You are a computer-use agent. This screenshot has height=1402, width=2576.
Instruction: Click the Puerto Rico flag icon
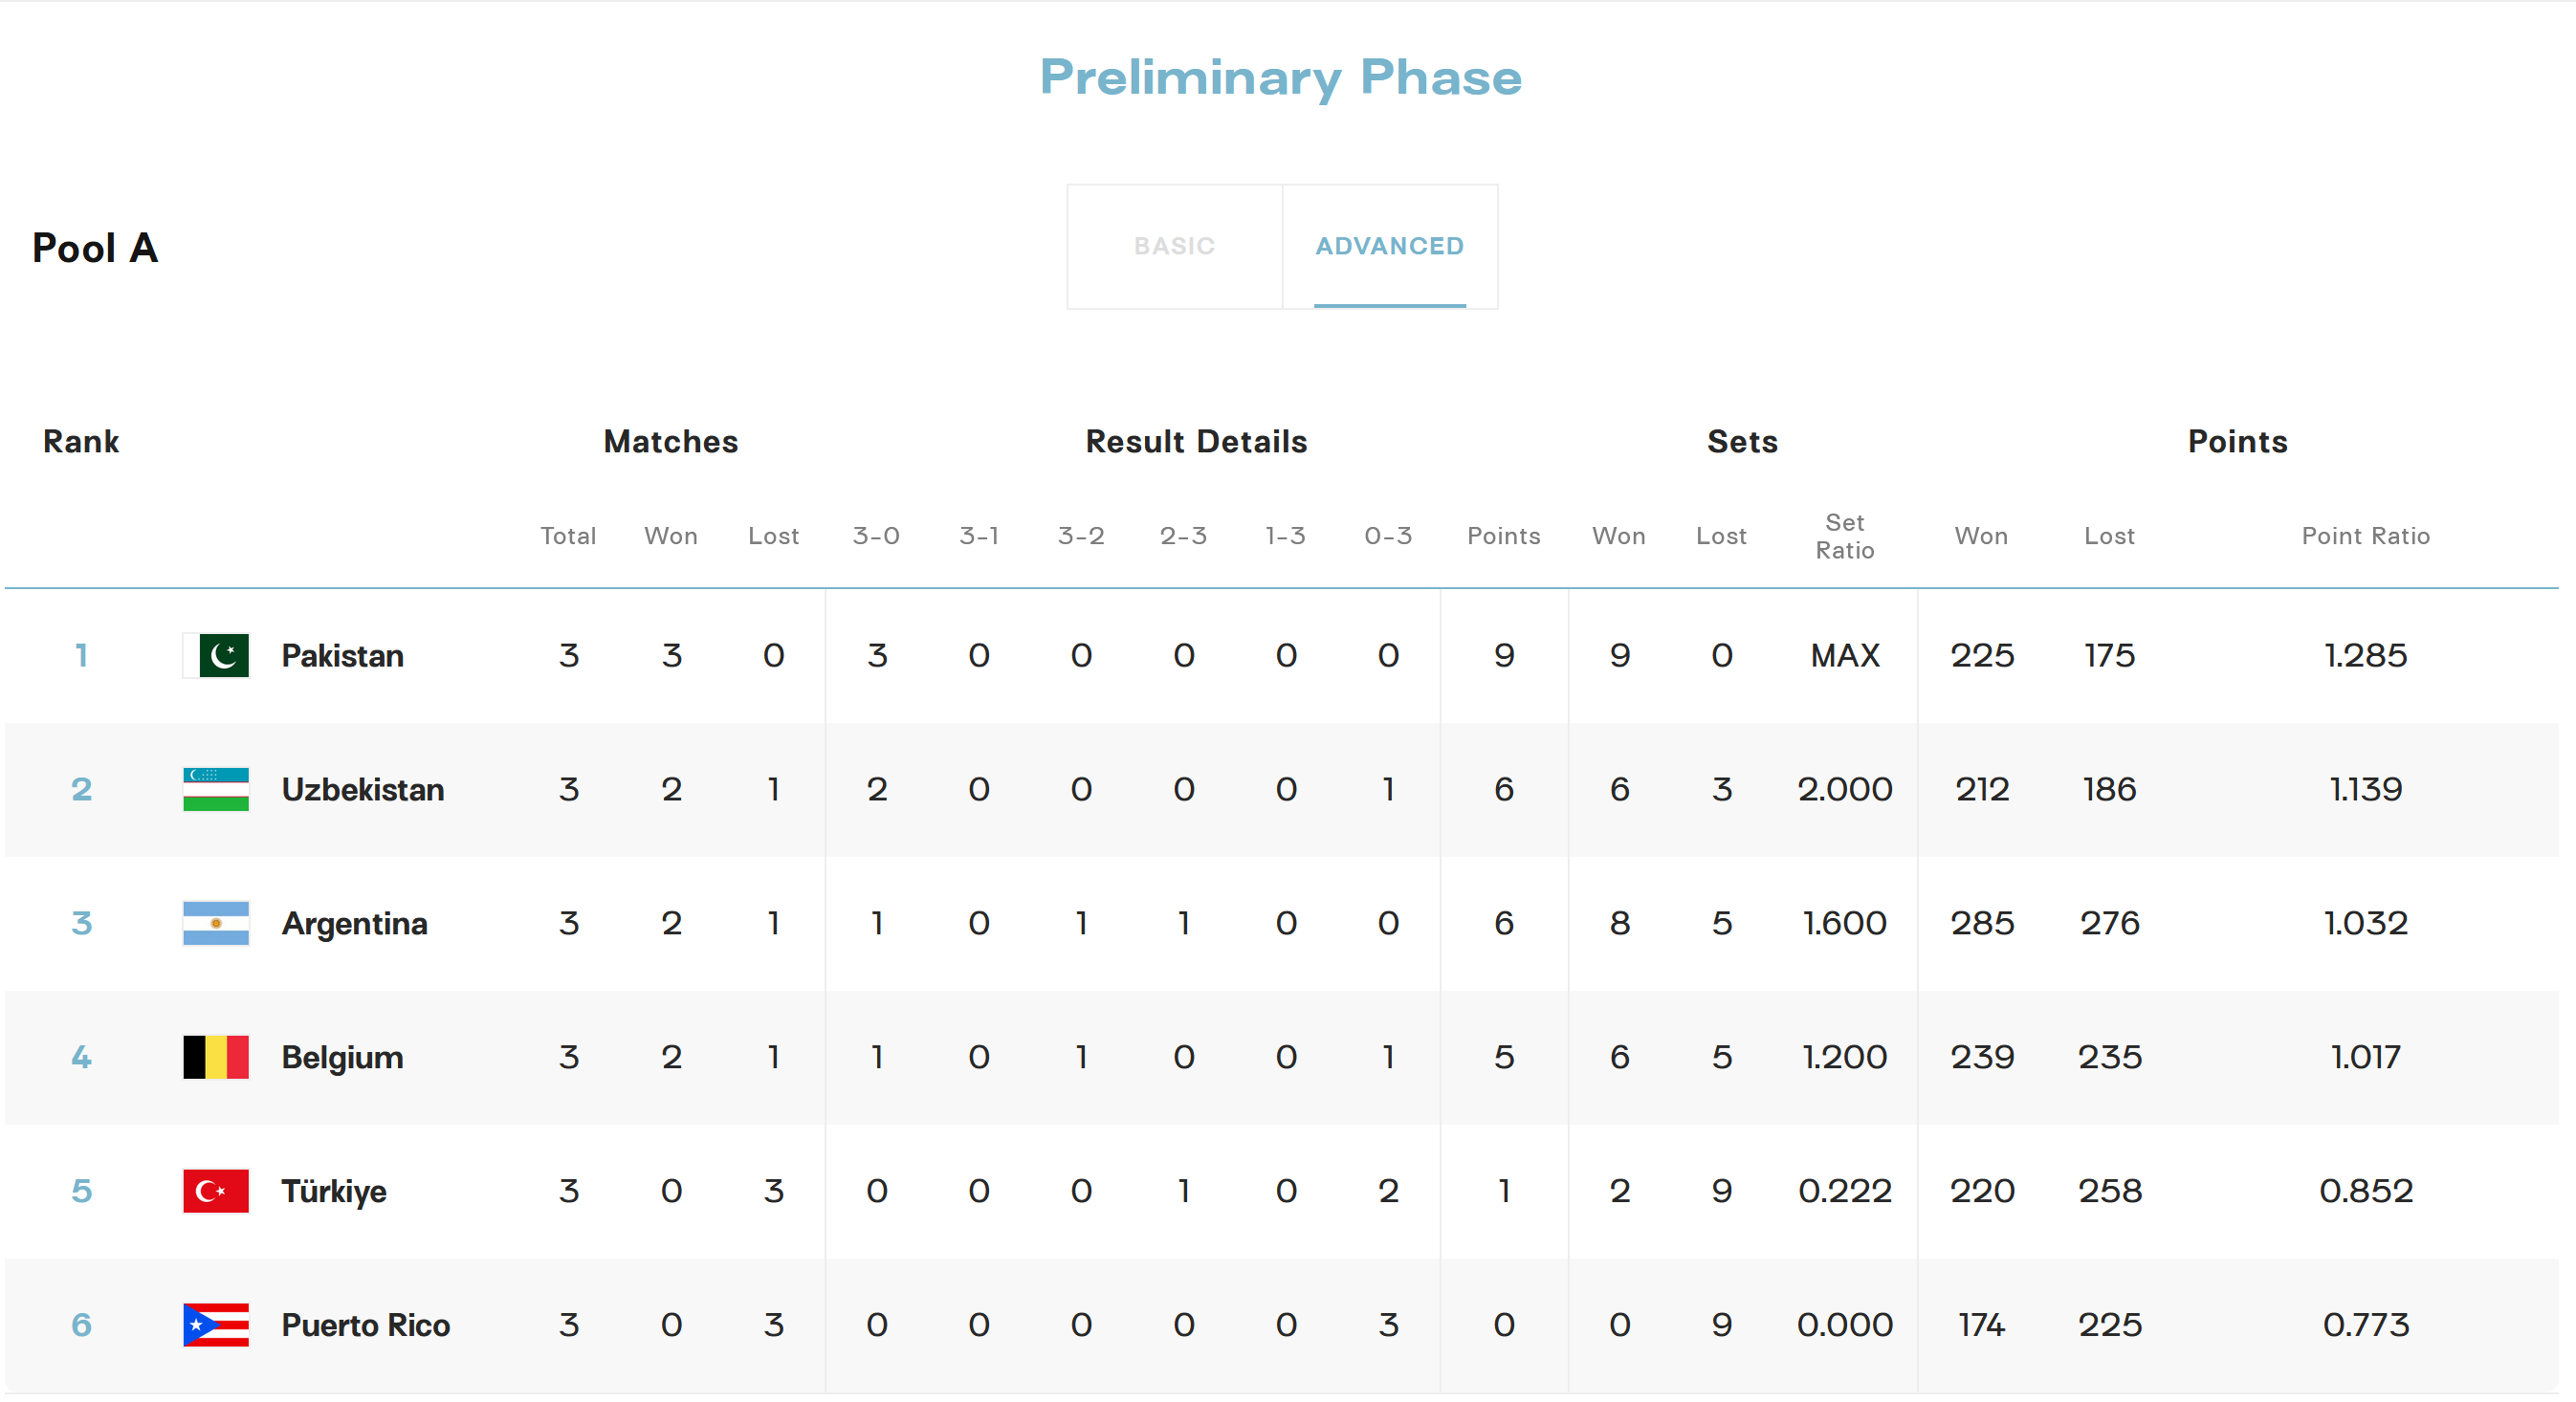216,1325
